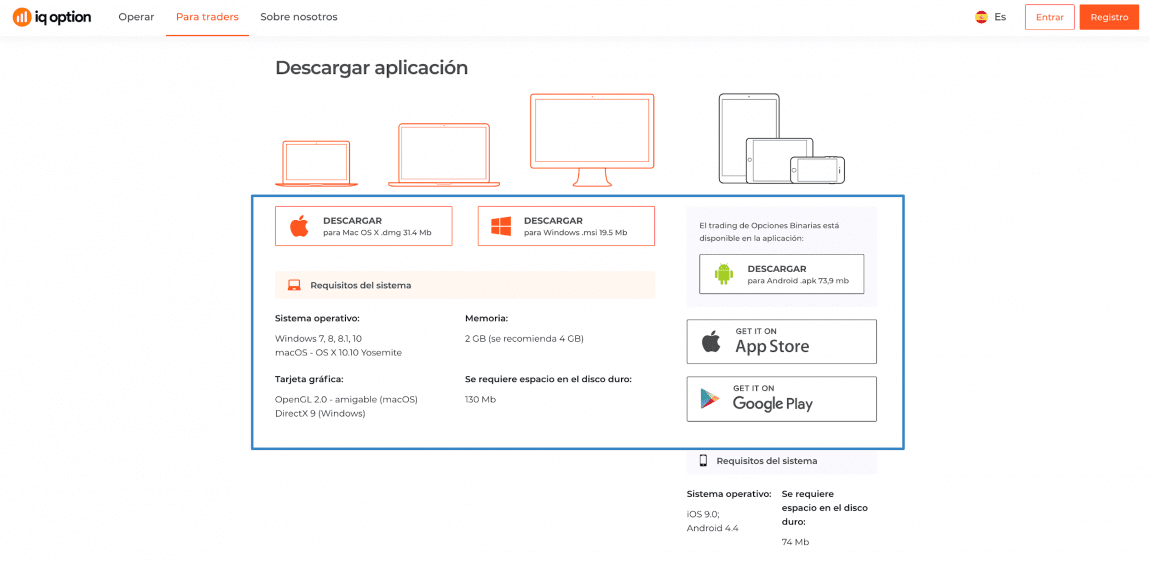Viewport: 1150px width, 561px height.
Task: Click the large orange desktop monitor illustration
Action: coord(592,138)
